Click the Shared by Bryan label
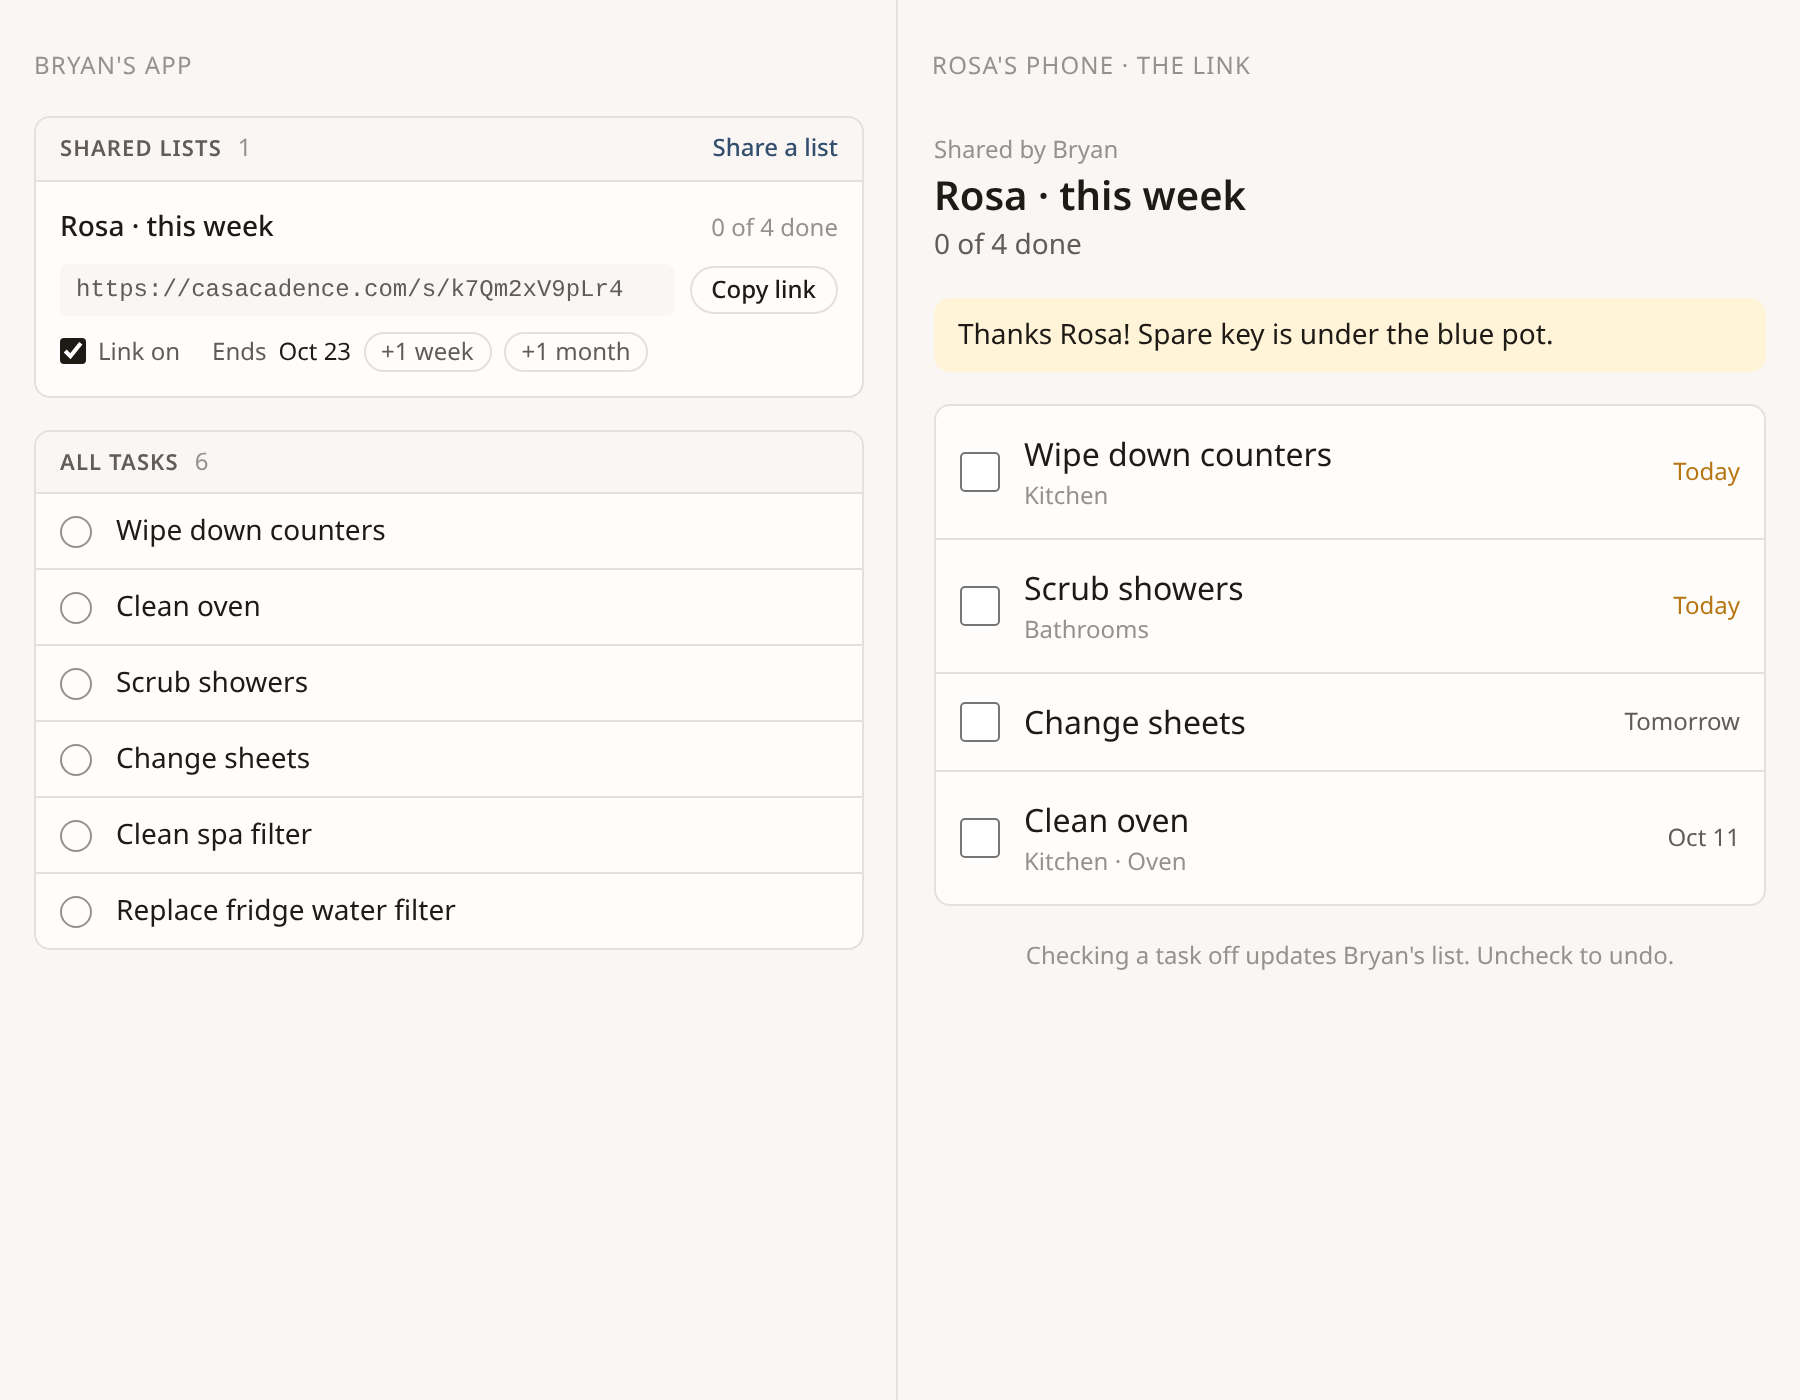Screen dimensions: 1800x1400 tap(1026, 150)
